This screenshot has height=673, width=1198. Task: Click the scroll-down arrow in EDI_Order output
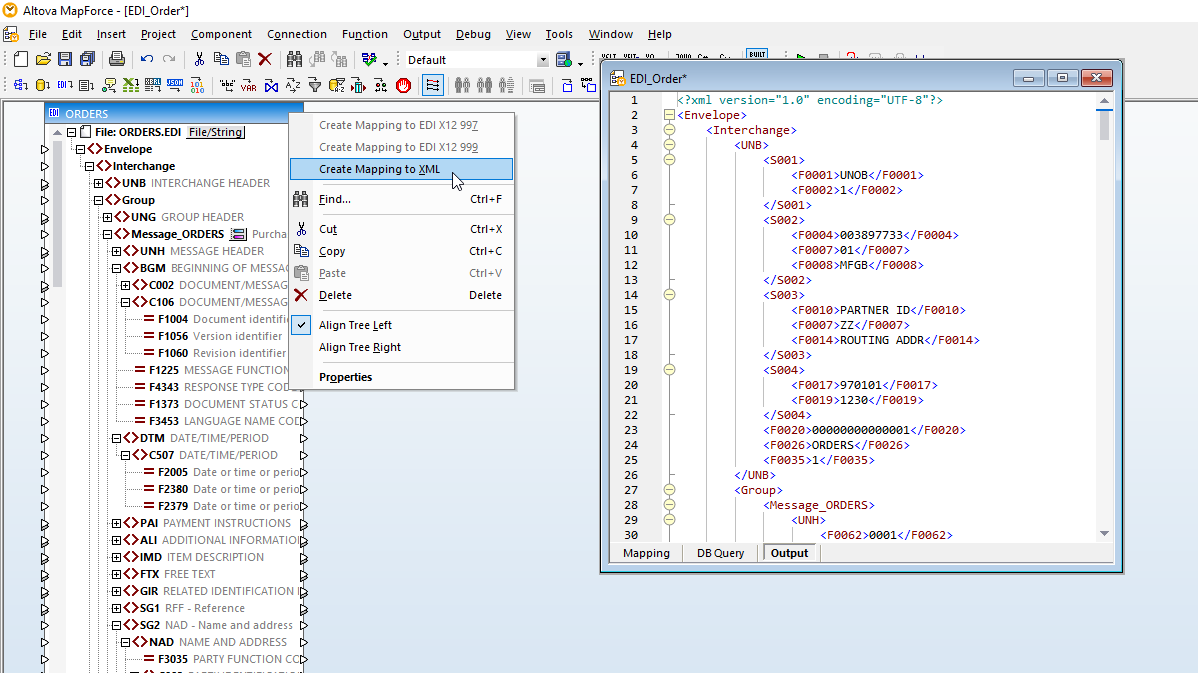point(1104,533)
